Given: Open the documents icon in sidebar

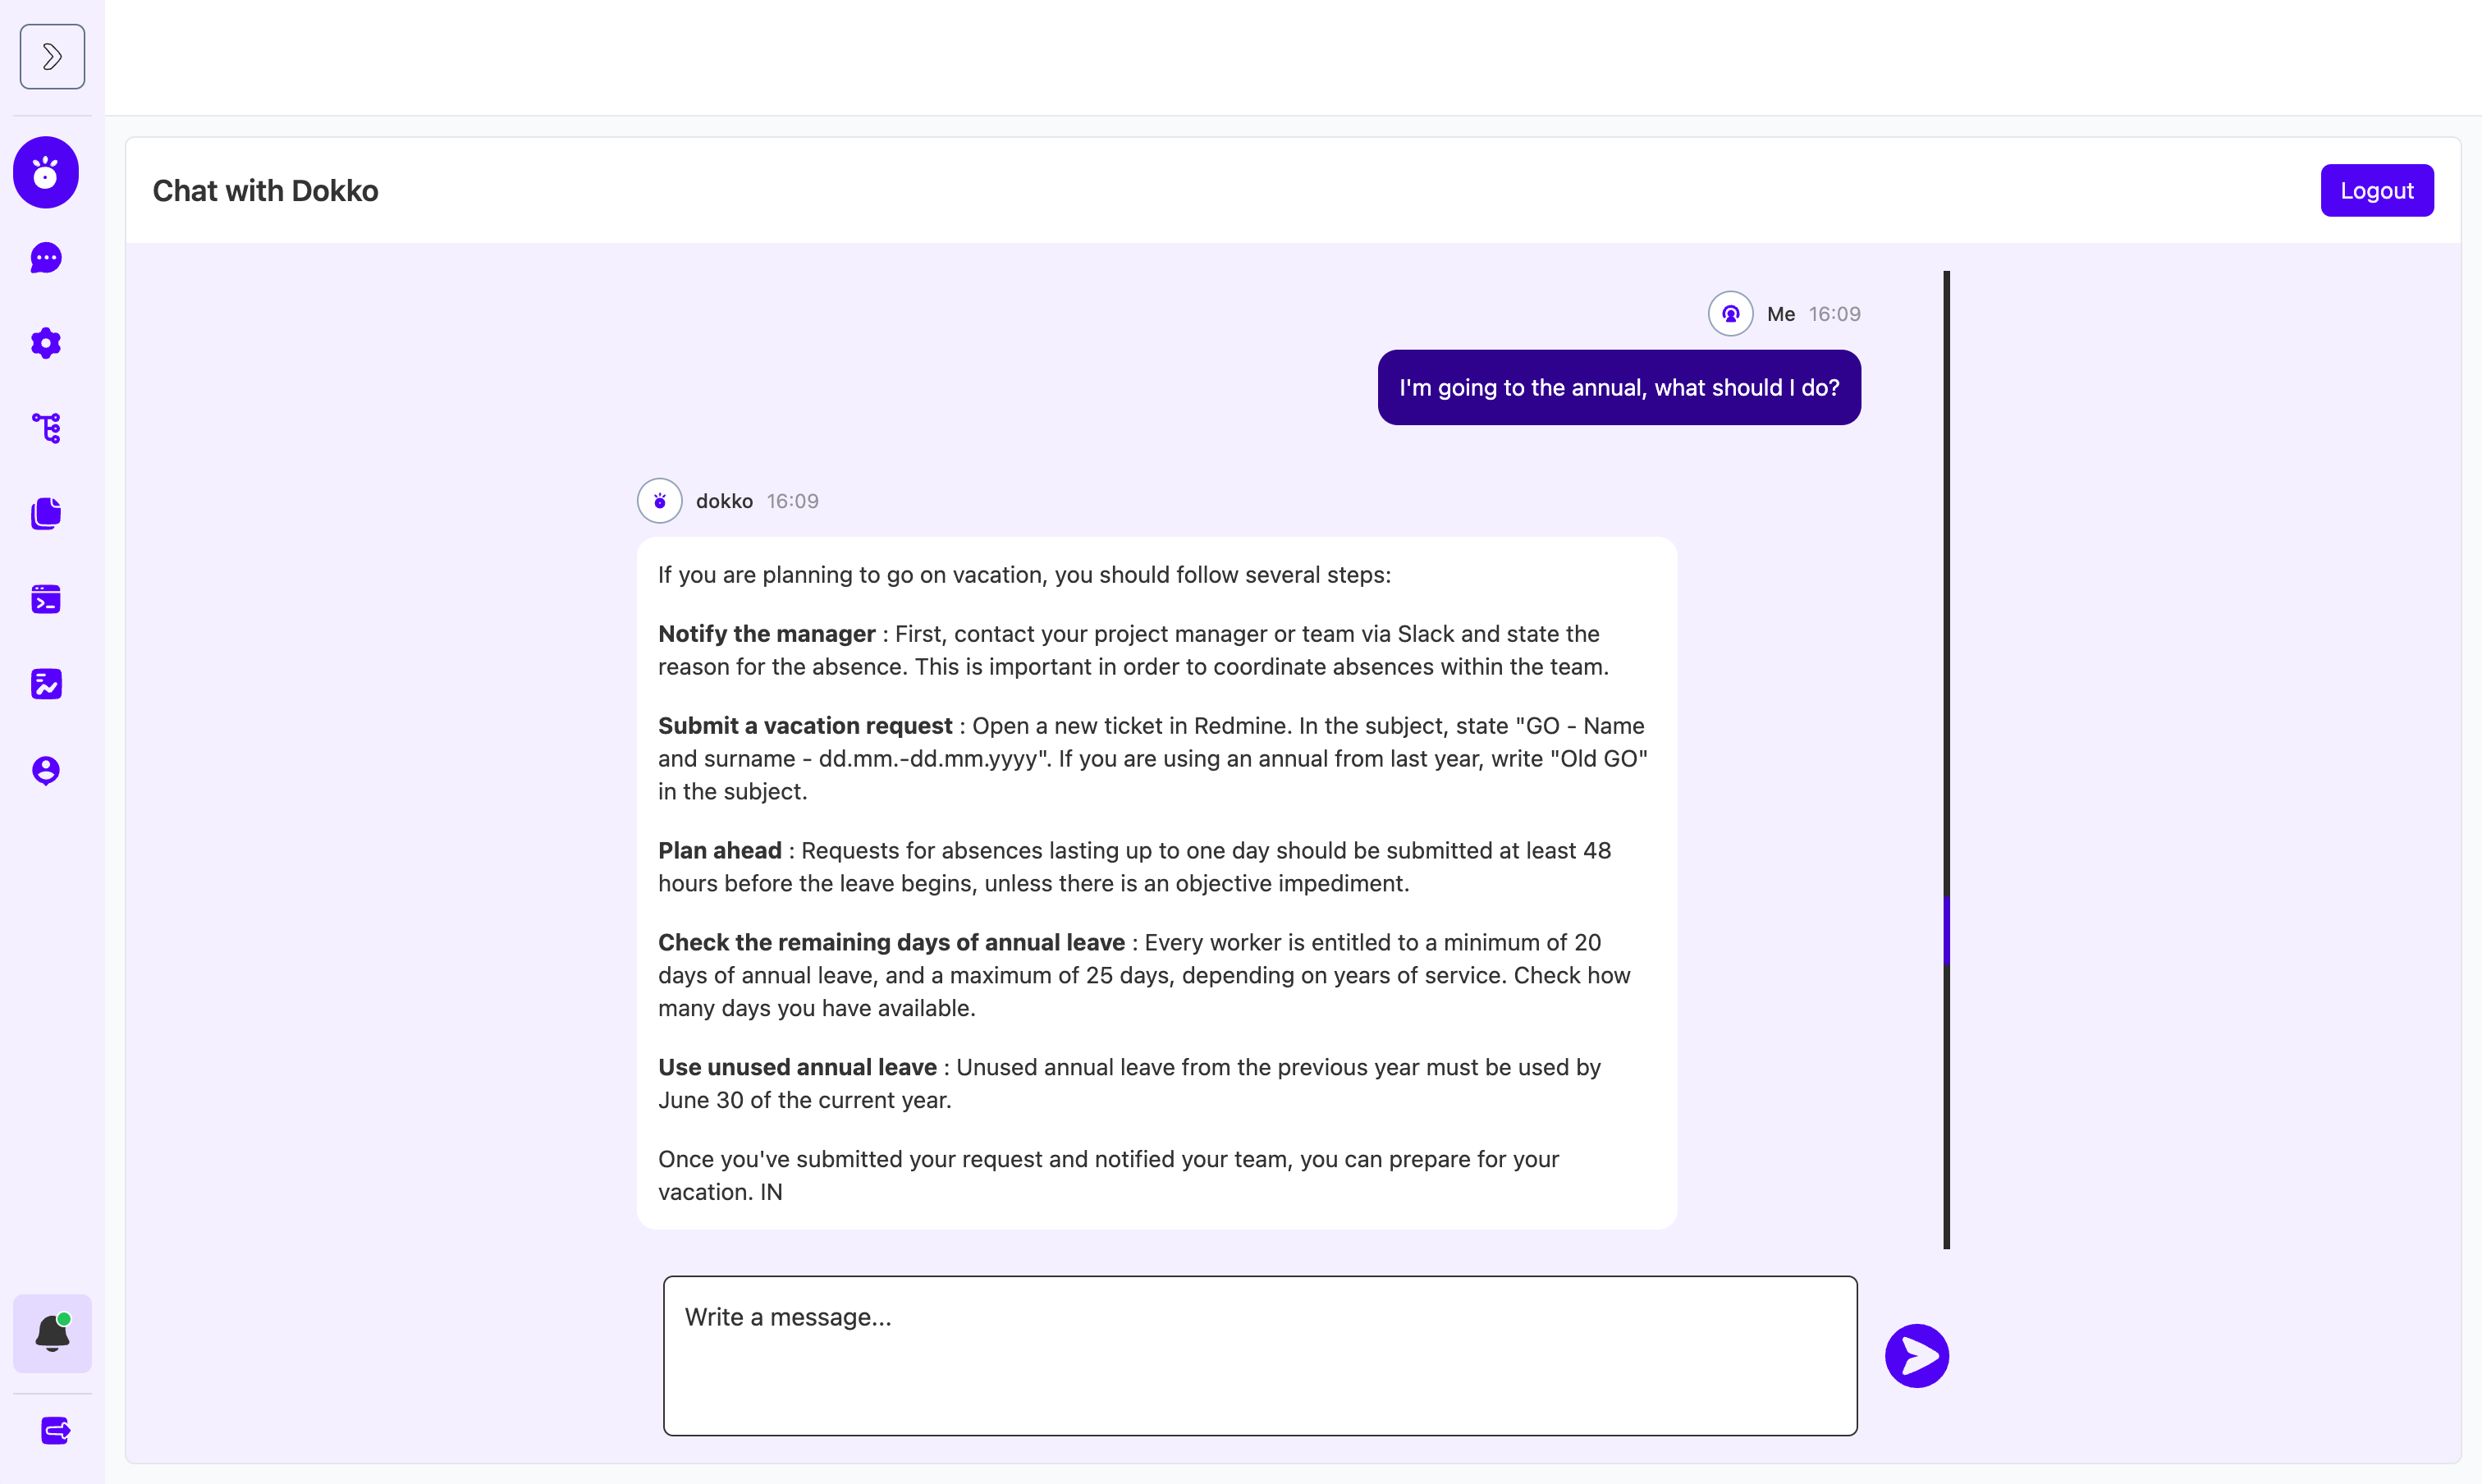Looking at the screenshot, I should 46,514.
